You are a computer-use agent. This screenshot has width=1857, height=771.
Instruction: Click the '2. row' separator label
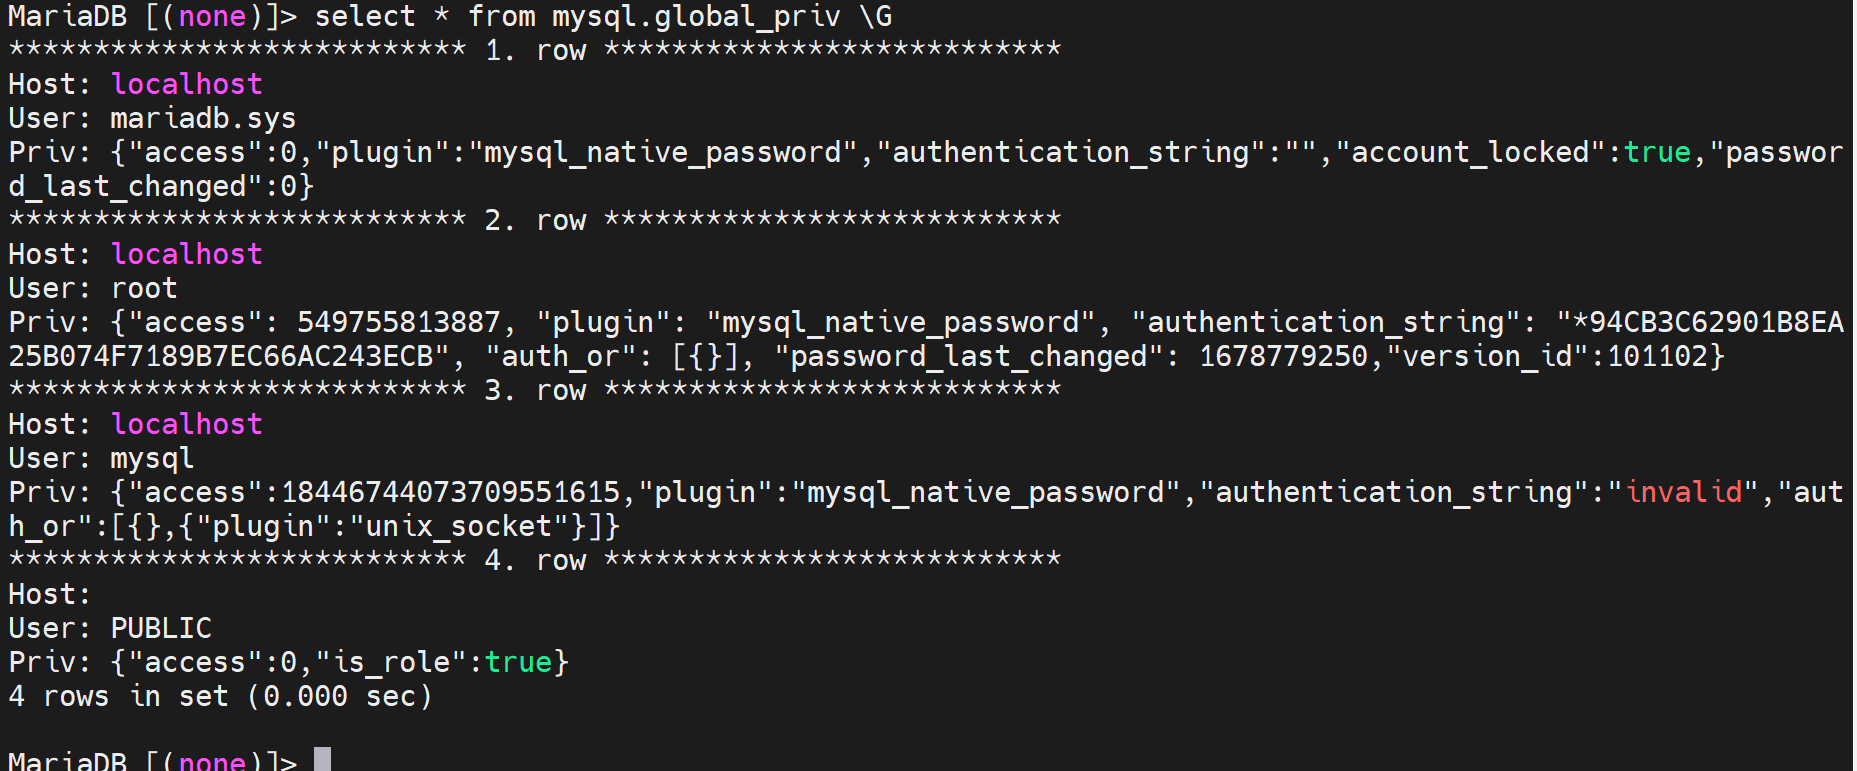pyautogui.click(x=535, y=220)
